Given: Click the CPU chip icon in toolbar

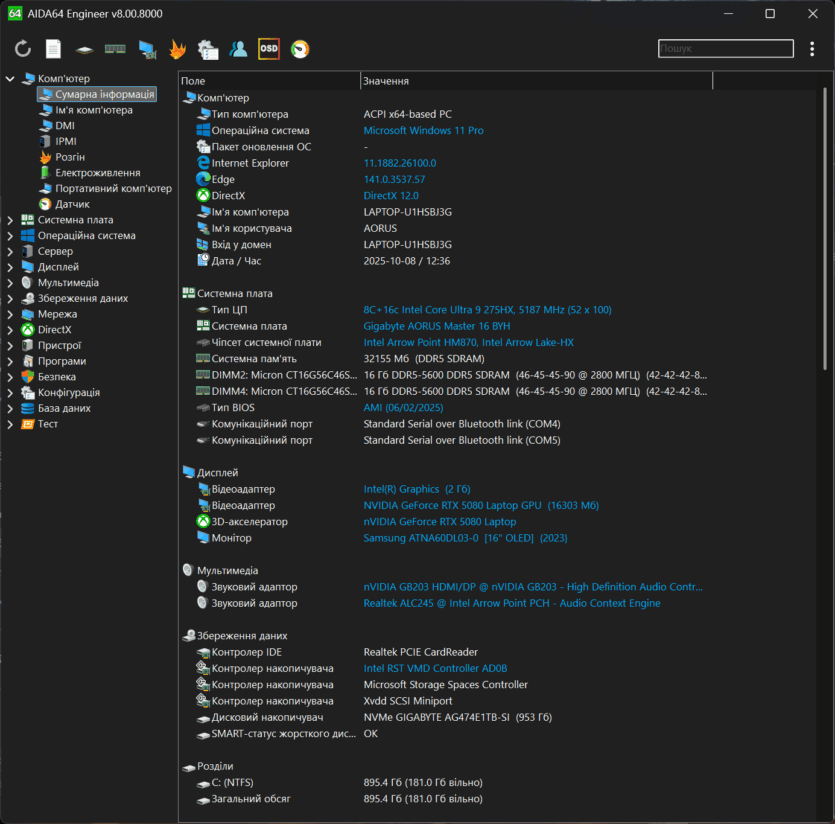Looking at the screenshot, I should (x=85, y=49).
